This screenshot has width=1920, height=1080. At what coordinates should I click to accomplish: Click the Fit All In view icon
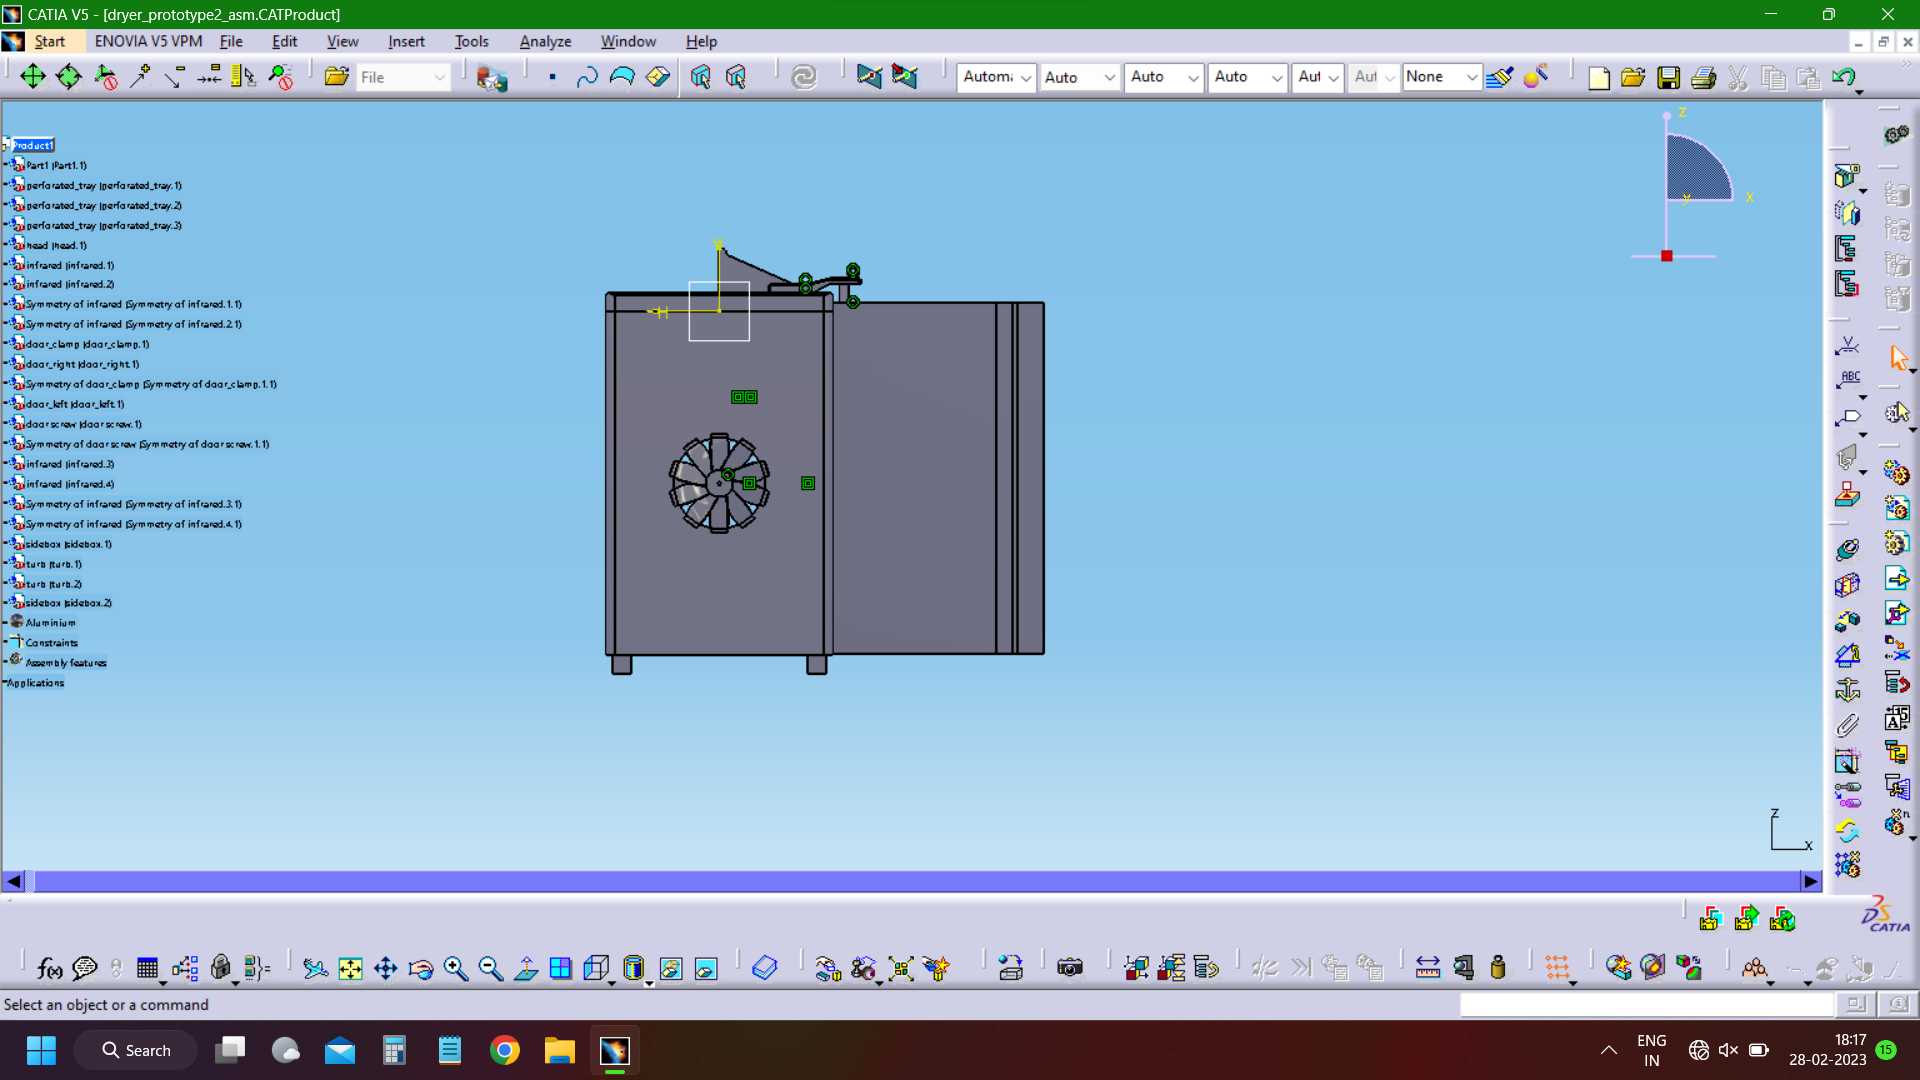point(350,968)
